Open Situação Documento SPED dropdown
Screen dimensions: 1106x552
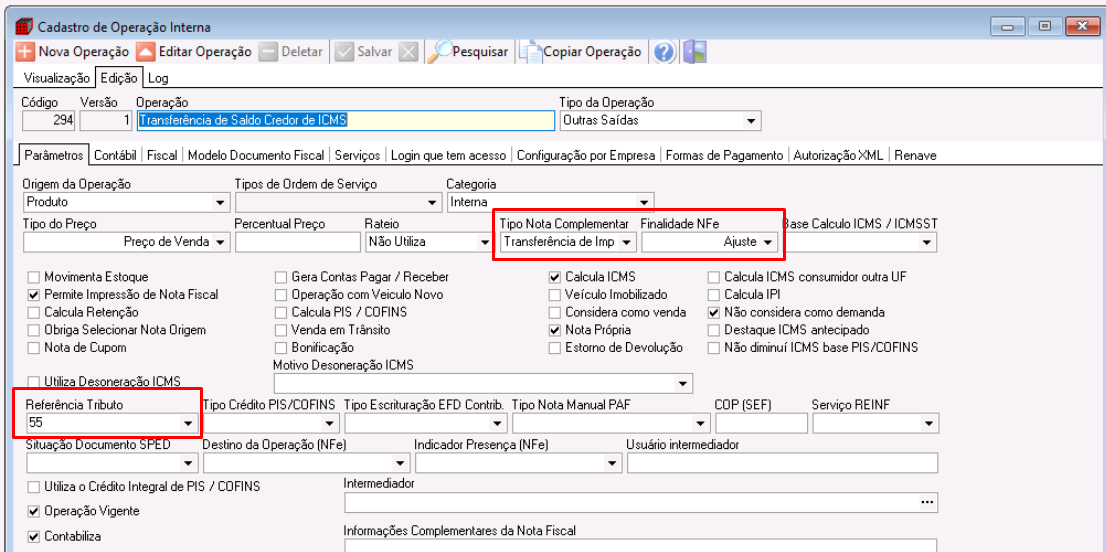(188, 463)
